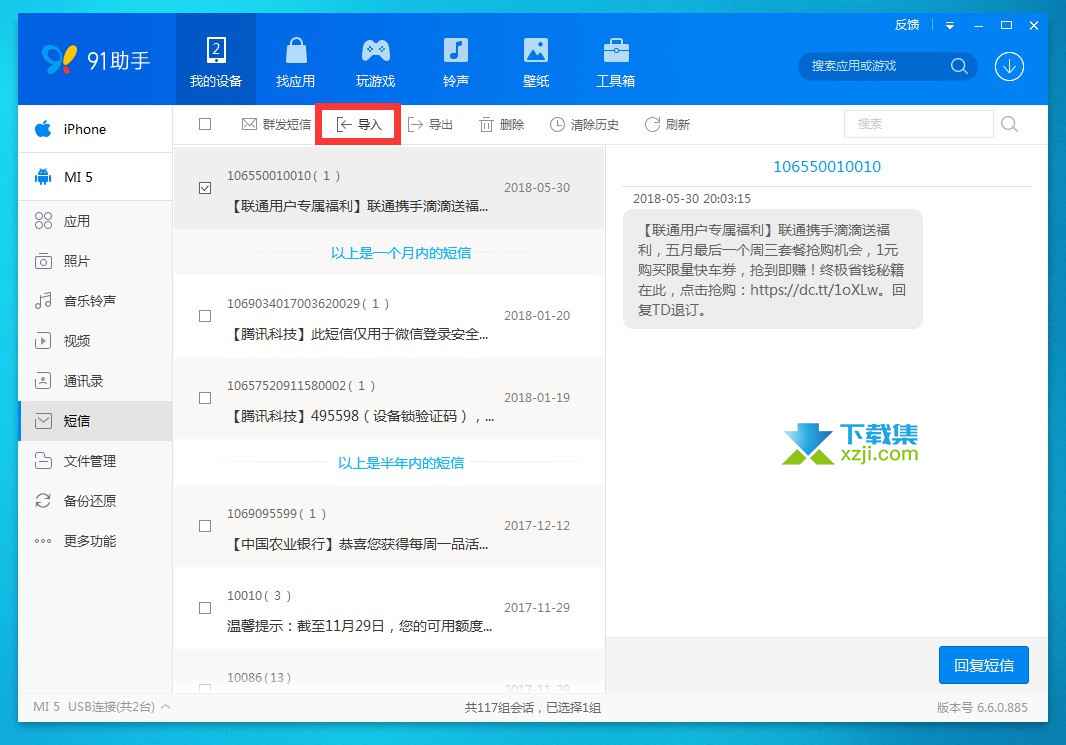Open 短信 messages in the sidebar

(95, 421)
